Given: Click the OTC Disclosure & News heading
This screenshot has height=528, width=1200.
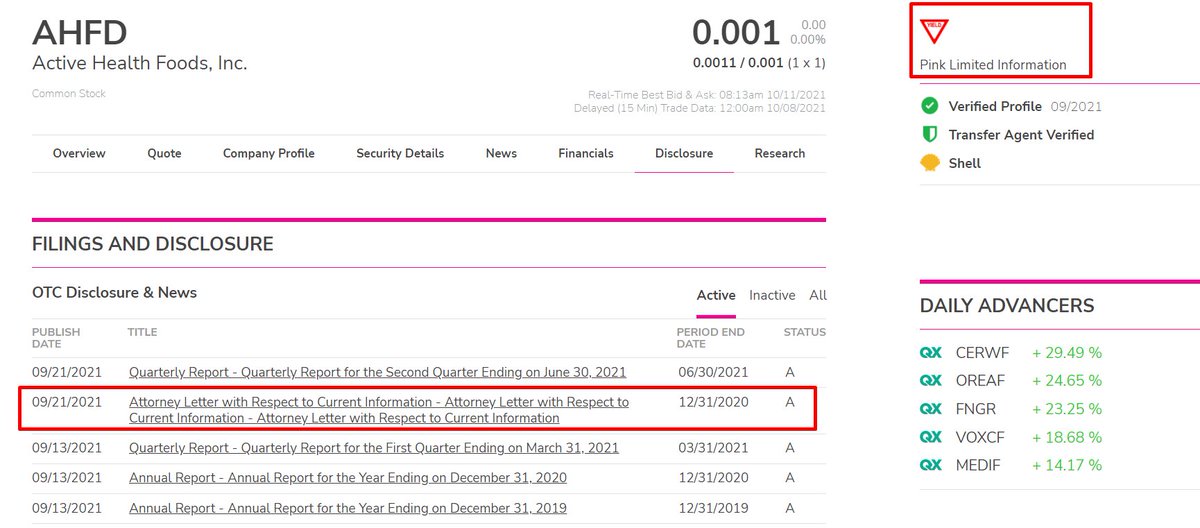Looking at the screenshot, I should [x=114, y=293].
